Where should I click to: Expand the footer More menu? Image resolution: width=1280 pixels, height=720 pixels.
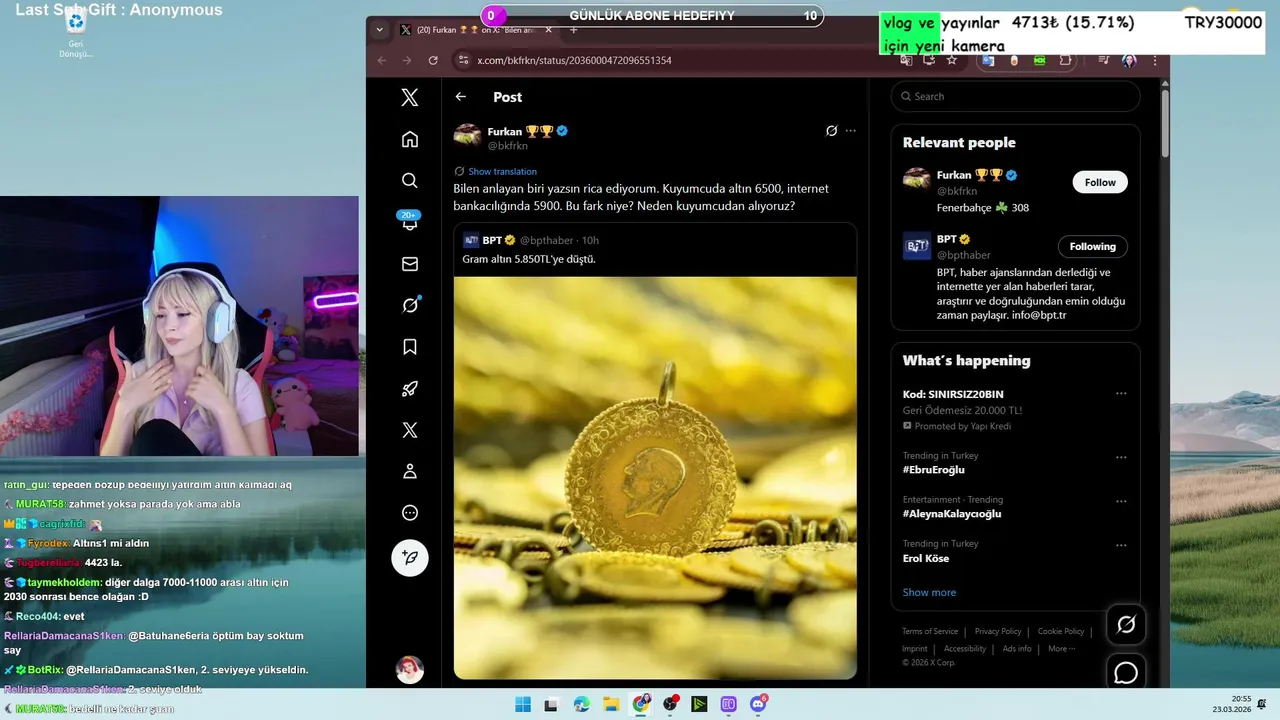pyautogui.click(x=1061, y=649)
